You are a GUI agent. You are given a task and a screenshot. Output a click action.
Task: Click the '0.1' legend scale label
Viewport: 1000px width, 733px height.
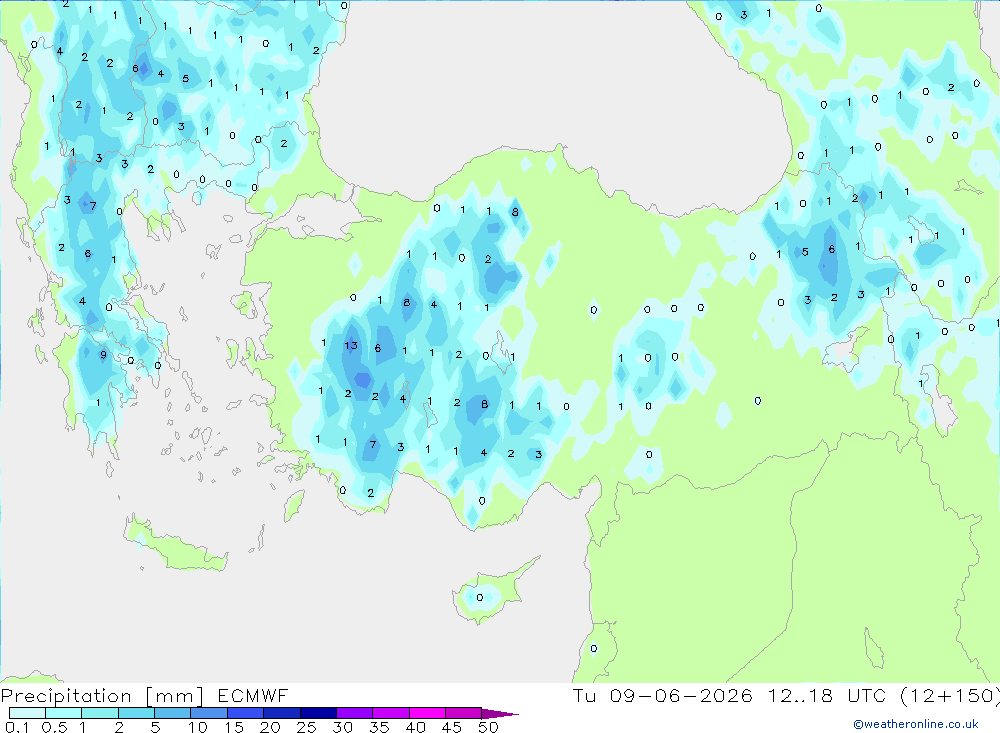click(17, 727)
